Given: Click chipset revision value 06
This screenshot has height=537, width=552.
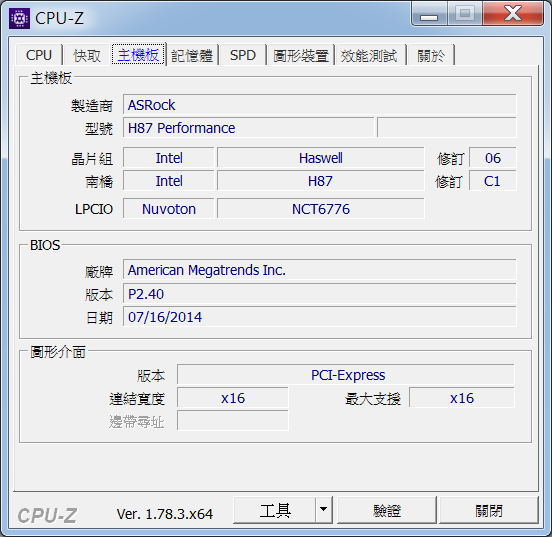Looking at the screenshot, I should click(x=493, y=158).
